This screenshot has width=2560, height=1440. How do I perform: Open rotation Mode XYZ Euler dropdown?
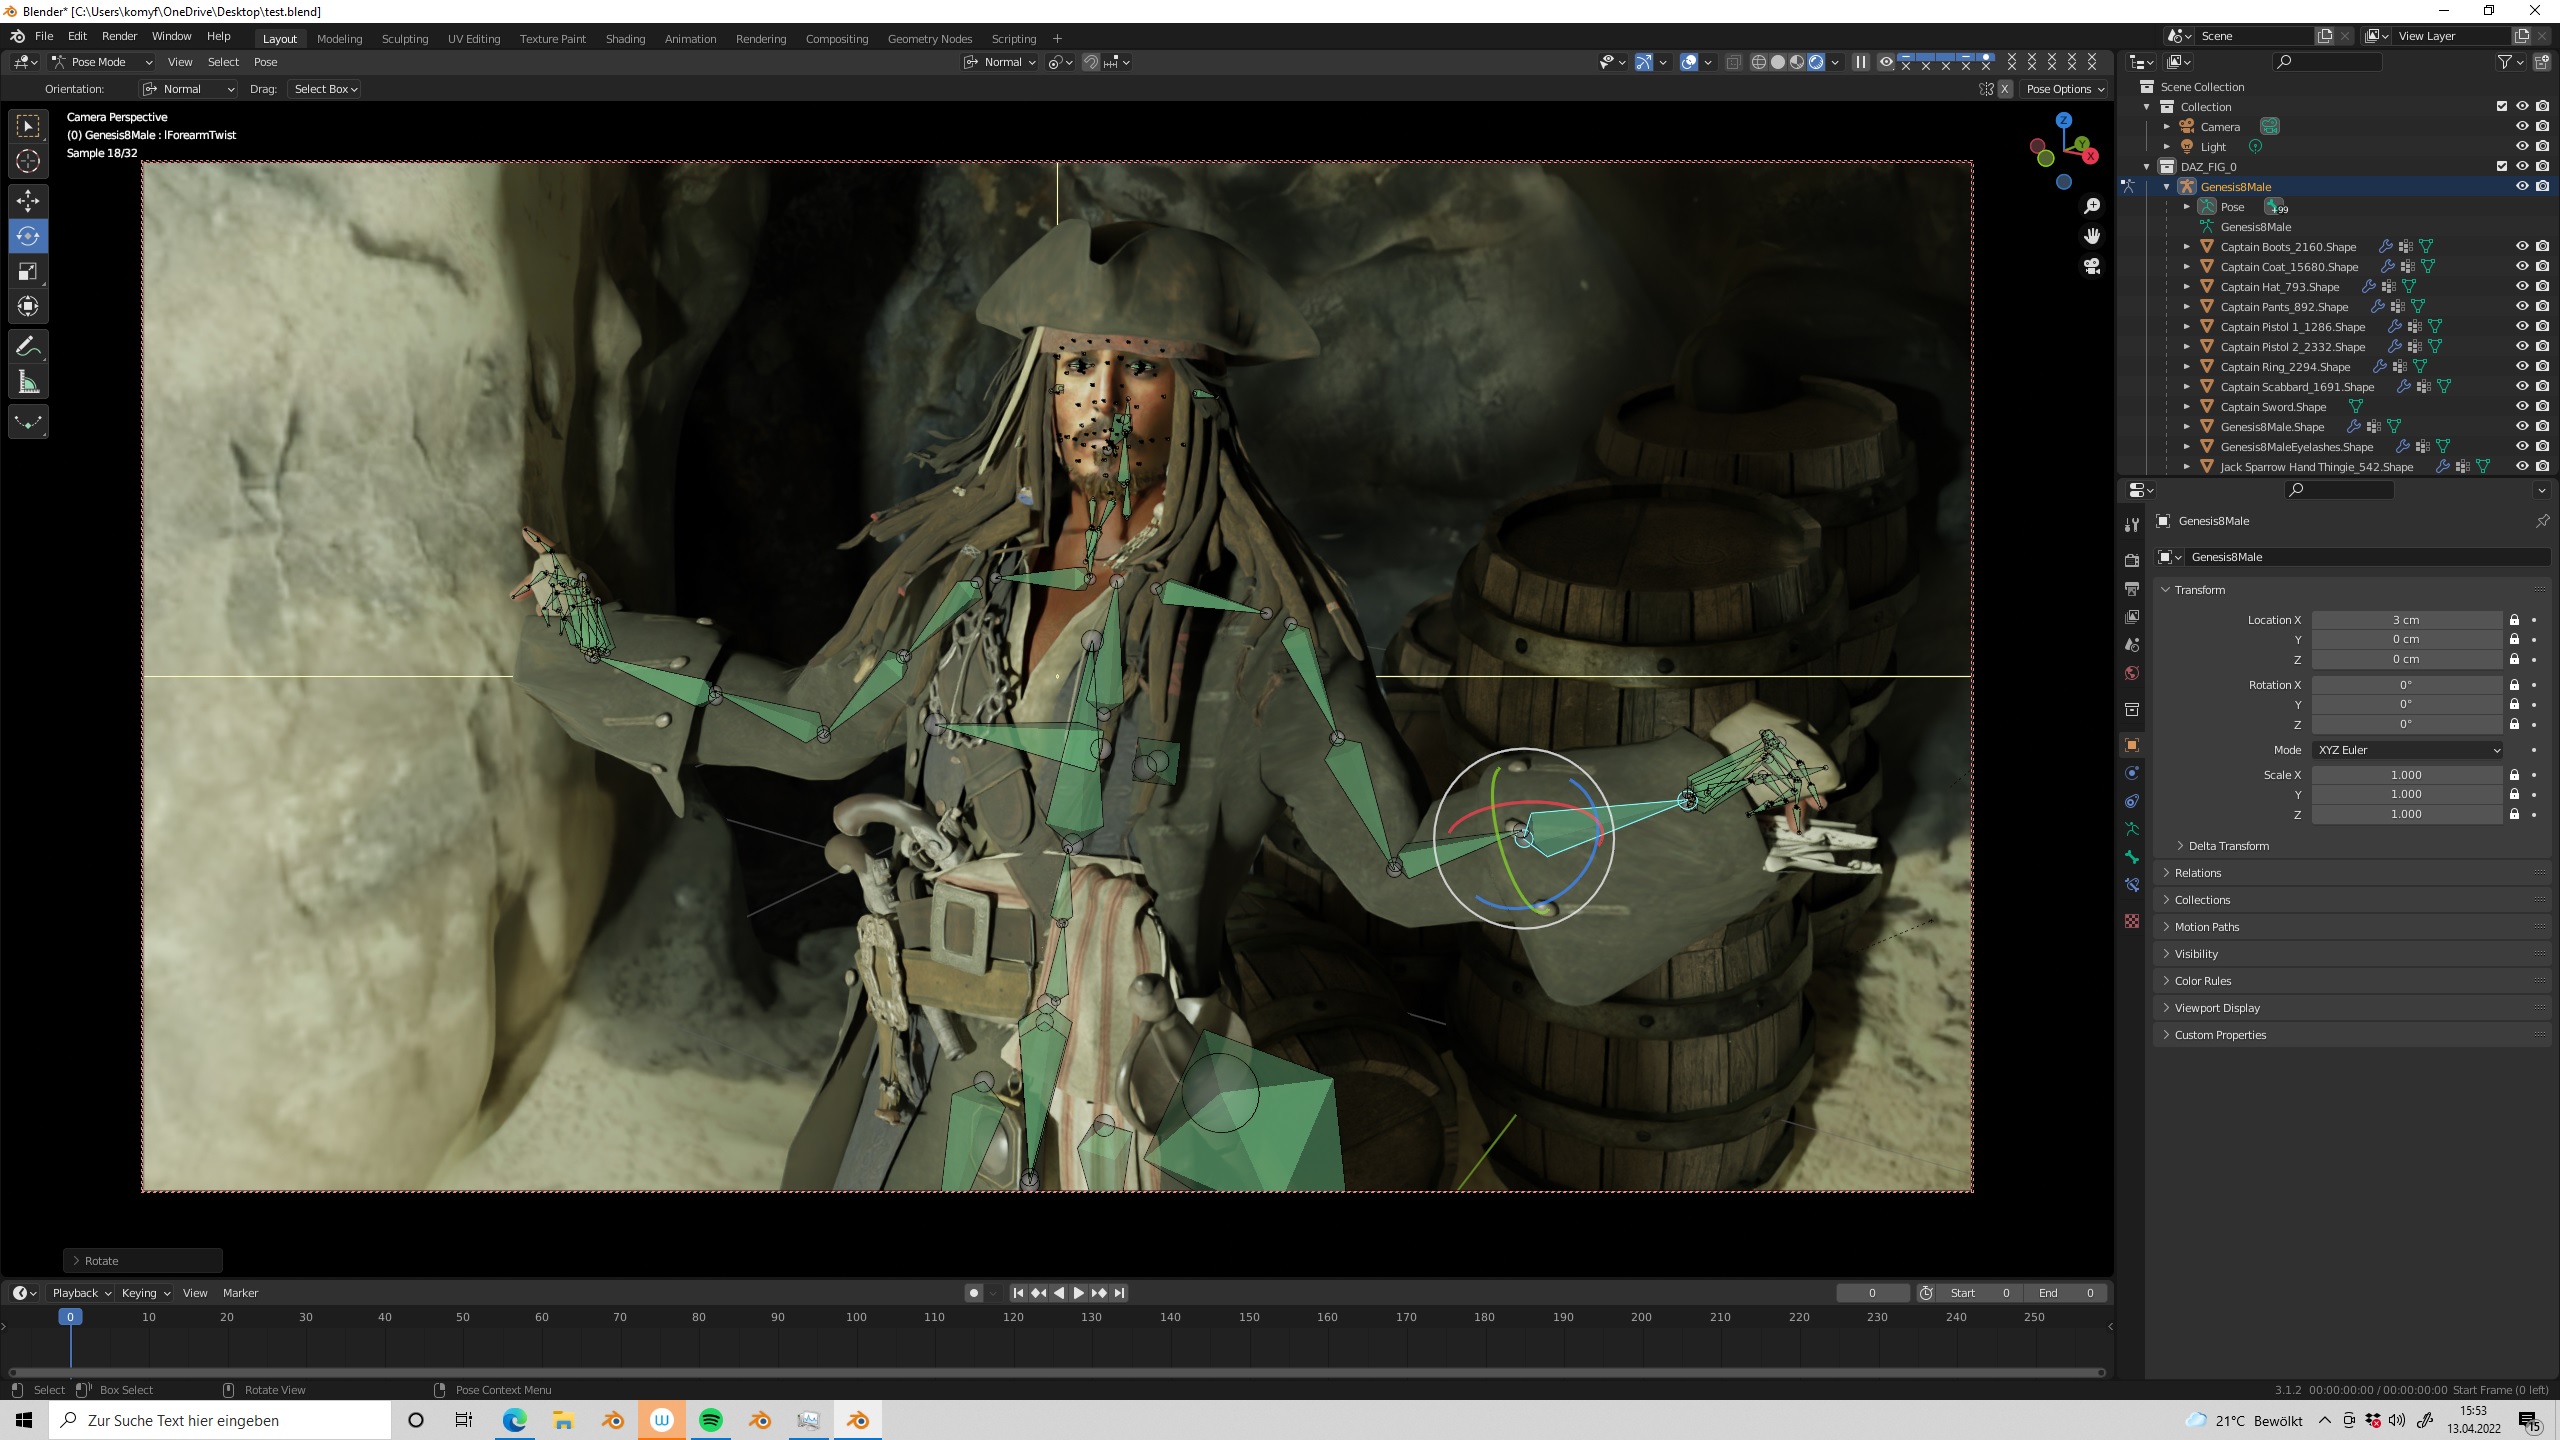tap(2406, 750)
